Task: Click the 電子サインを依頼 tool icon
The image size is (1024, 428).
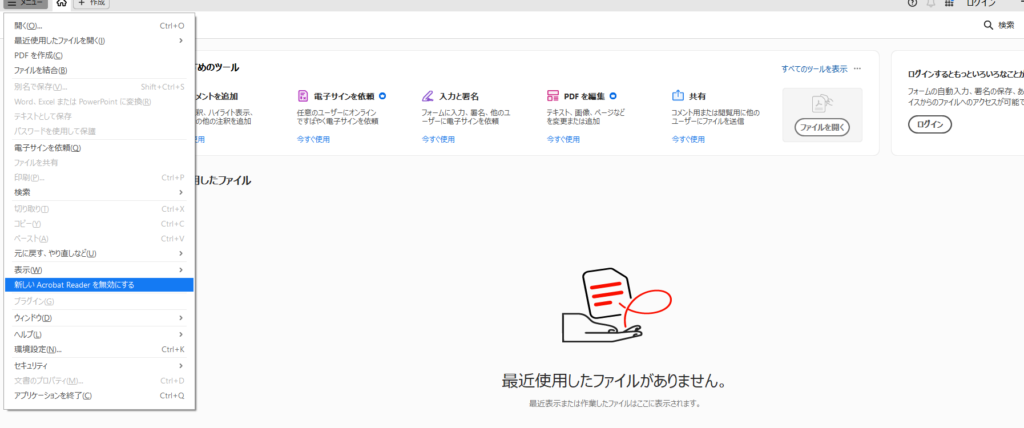Action: pyautogui.click(x=303, y=96)
